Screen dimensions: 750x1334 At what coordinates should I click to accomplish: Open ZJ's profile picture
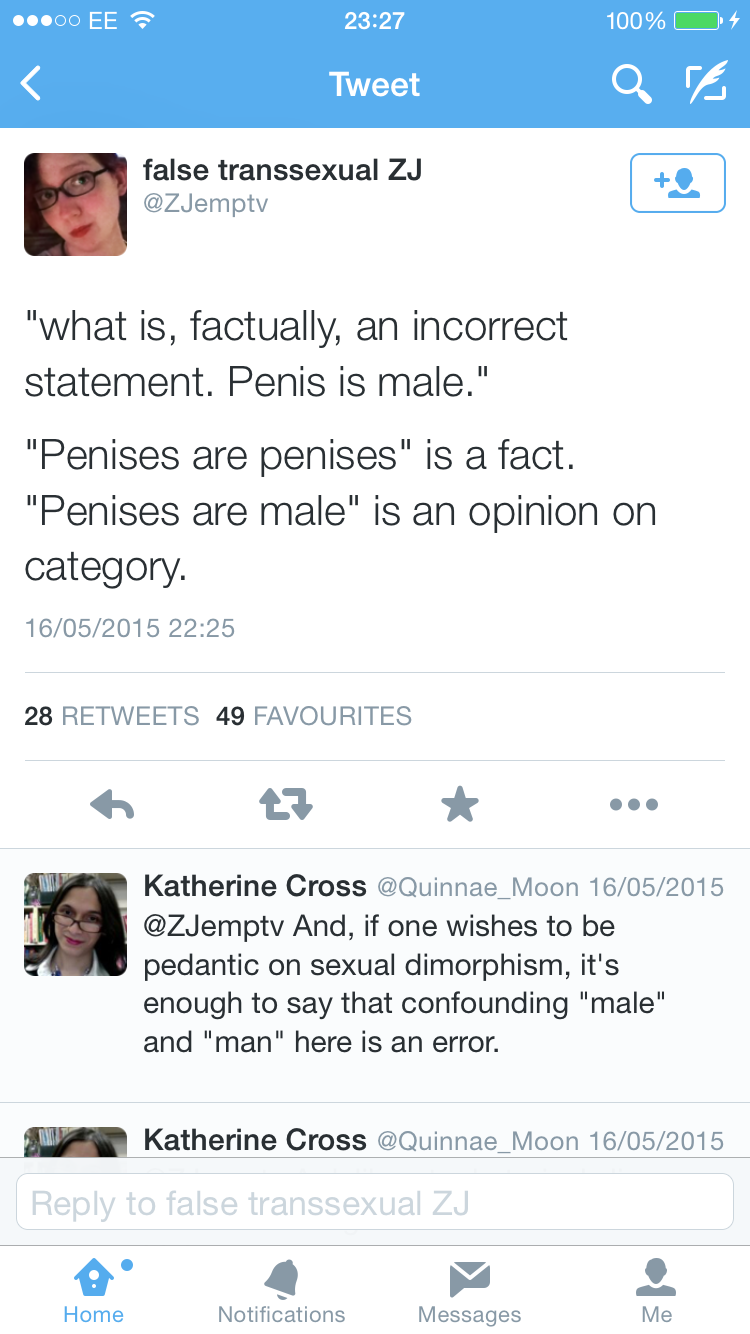click(x=75, y=204)
